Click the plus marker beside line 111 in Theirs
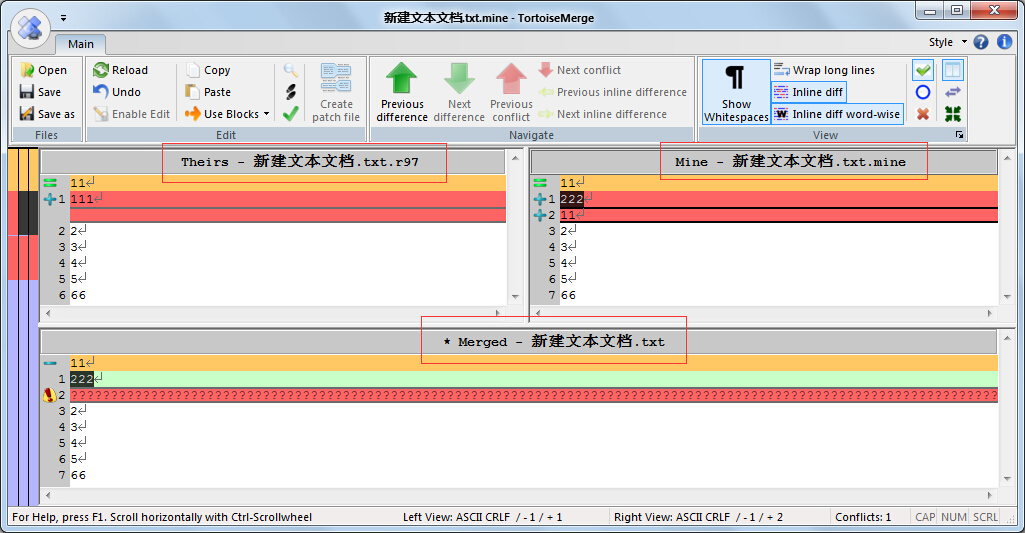This screenshot has width=1025, height=533. click(x=50, y=199)
